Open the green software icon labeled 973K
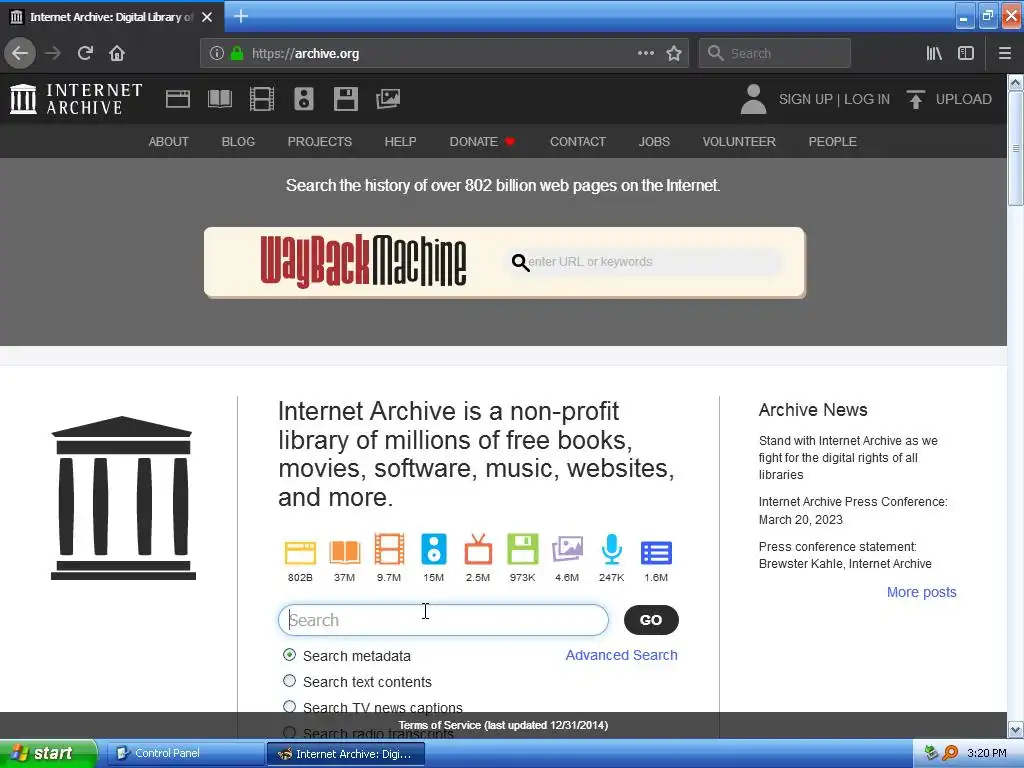 522,549
